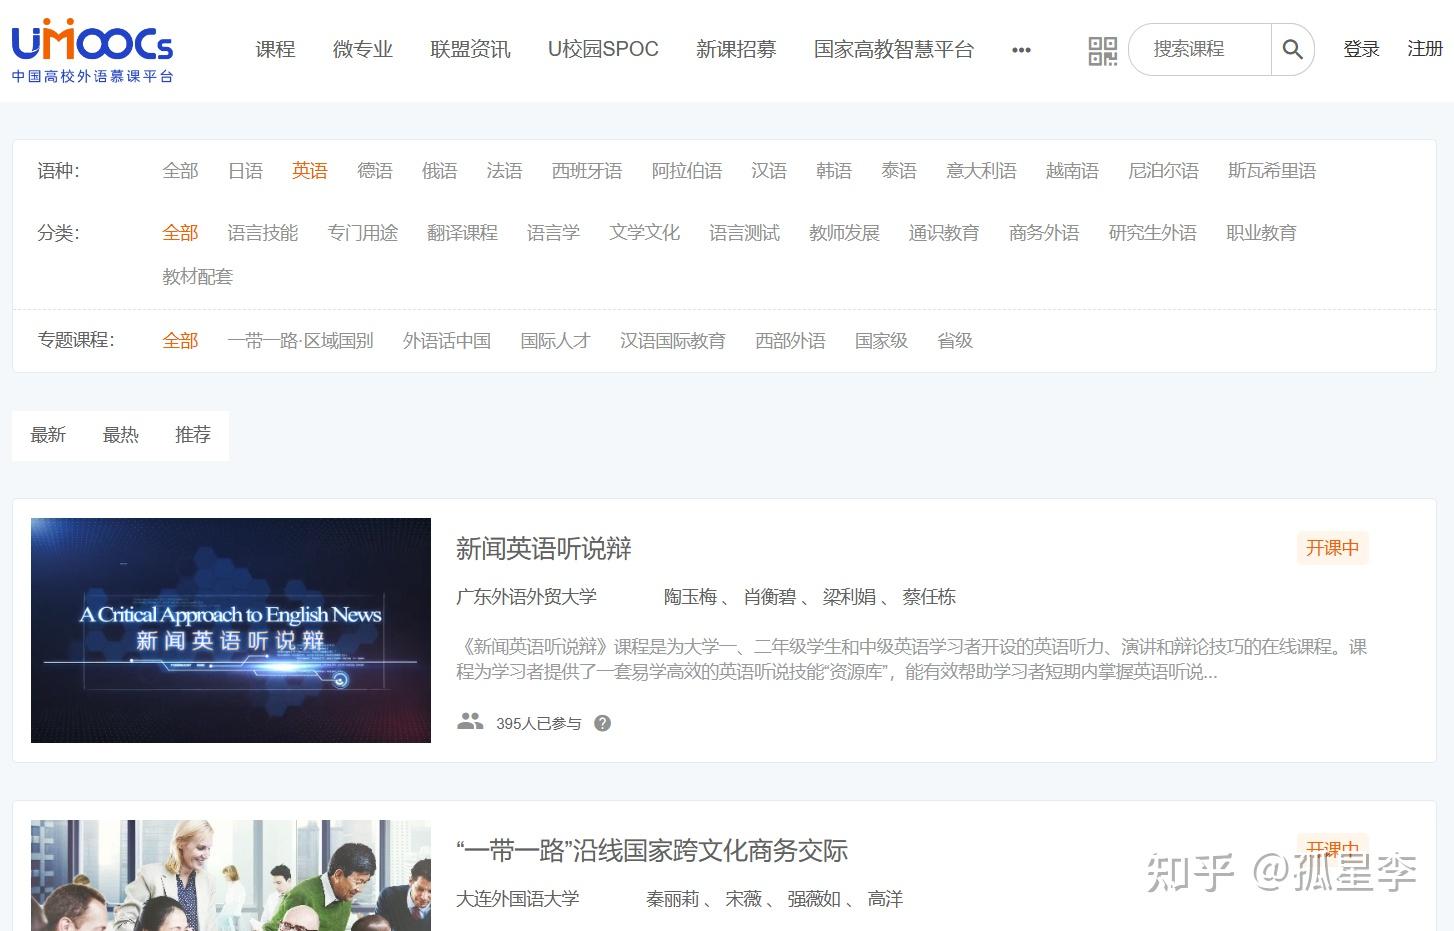This screenshot has width=1454, height=931.
Task: Open the 课程 navigation menu
Action: click(275, 49)
